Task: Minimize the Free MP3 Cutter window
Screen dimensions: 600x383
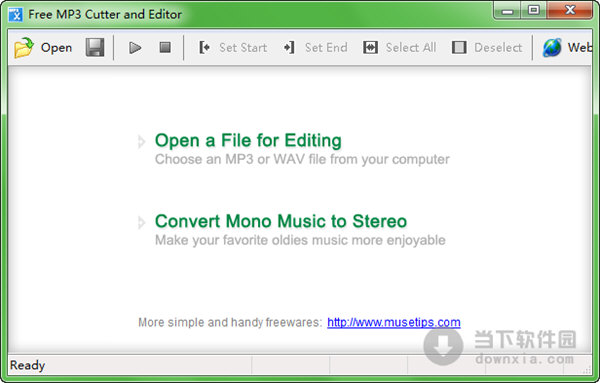Action: click(x=507, y=10)
